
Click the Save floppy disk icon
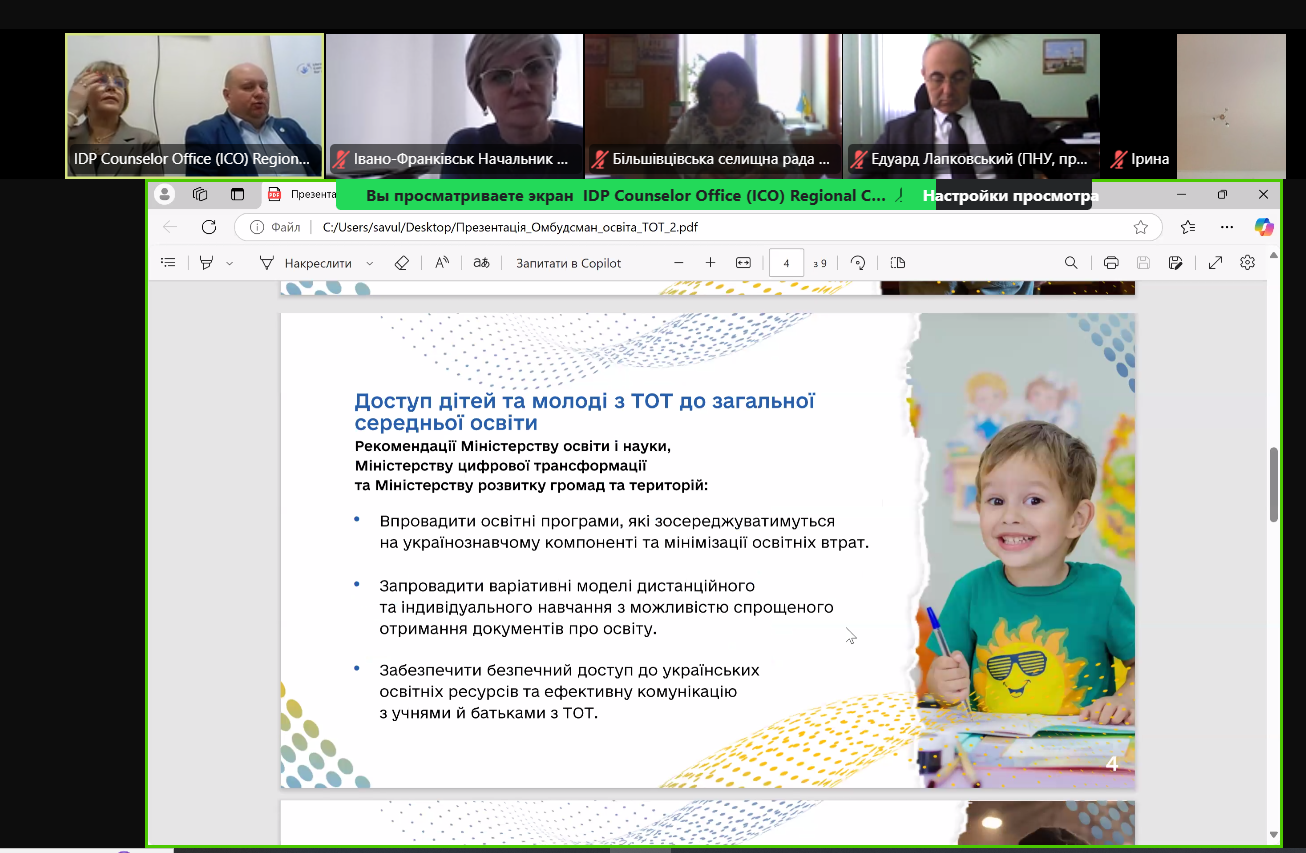coord(1143,263)
